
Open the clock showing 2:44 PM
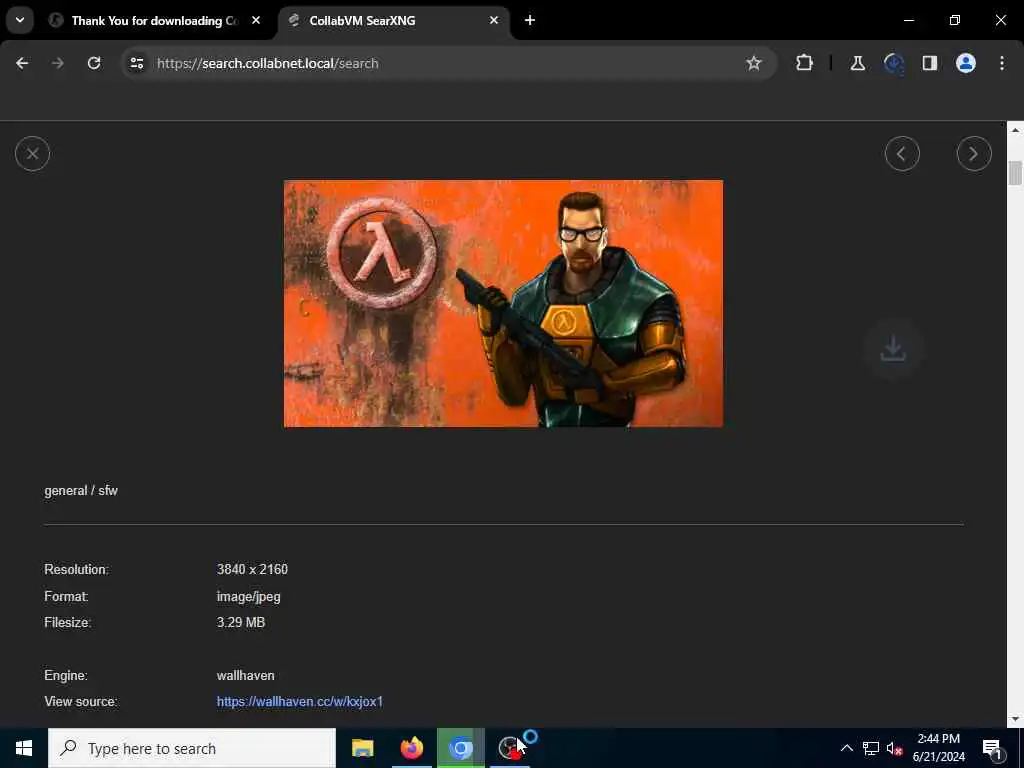pos(938,748)
